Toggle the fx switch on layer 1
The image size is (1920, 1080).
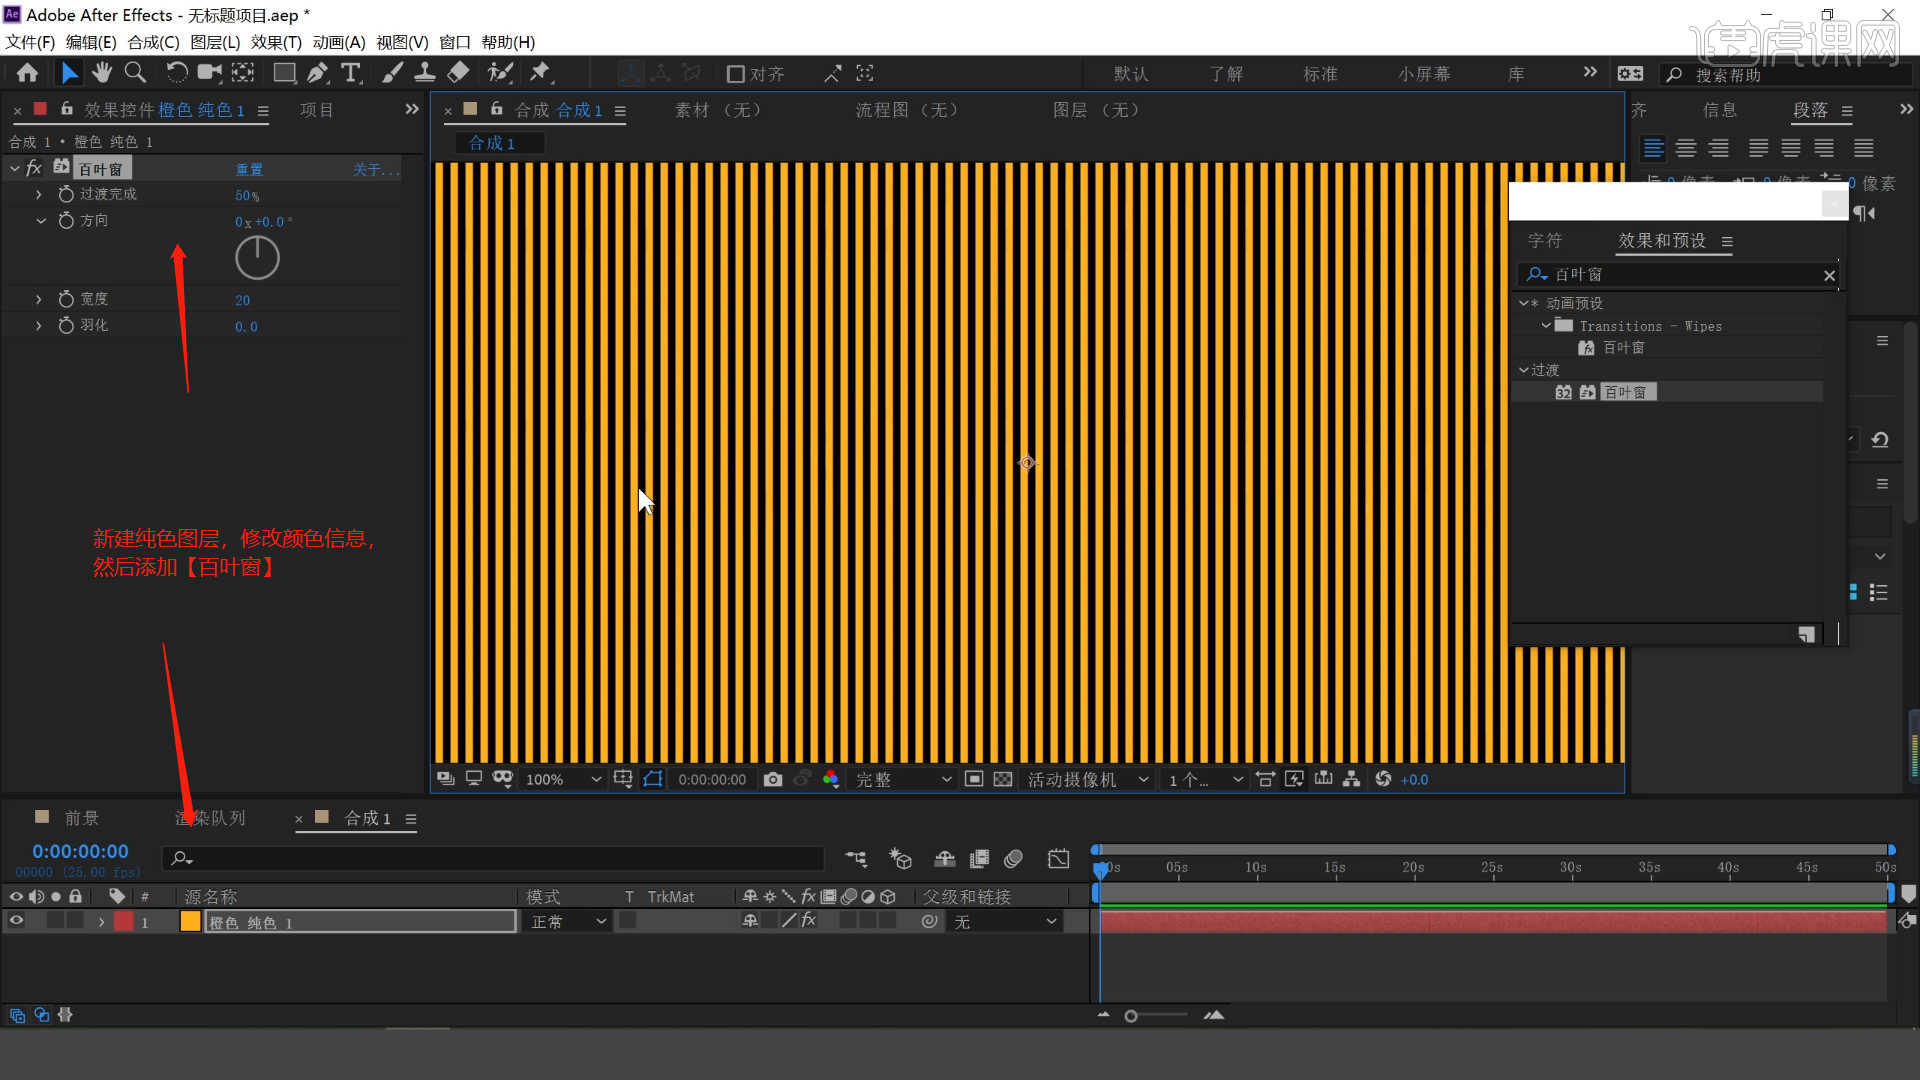click(808, 921)
